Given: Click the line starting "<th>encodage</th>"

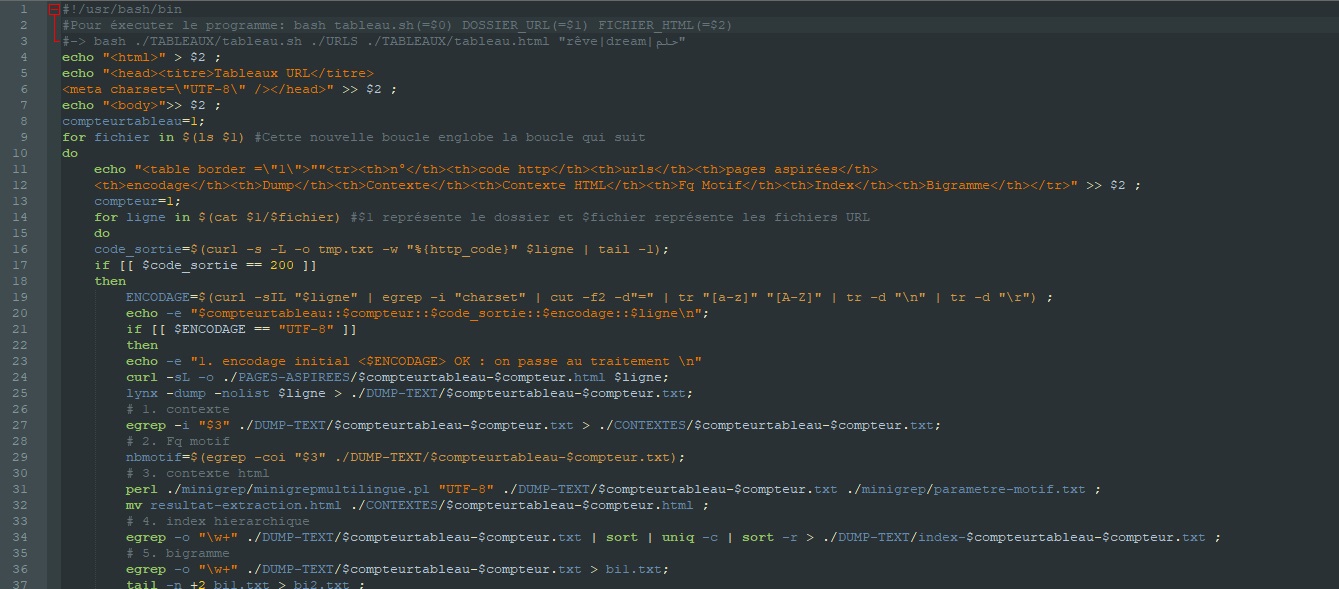Looking at the screenshot, I should [618, 185].
